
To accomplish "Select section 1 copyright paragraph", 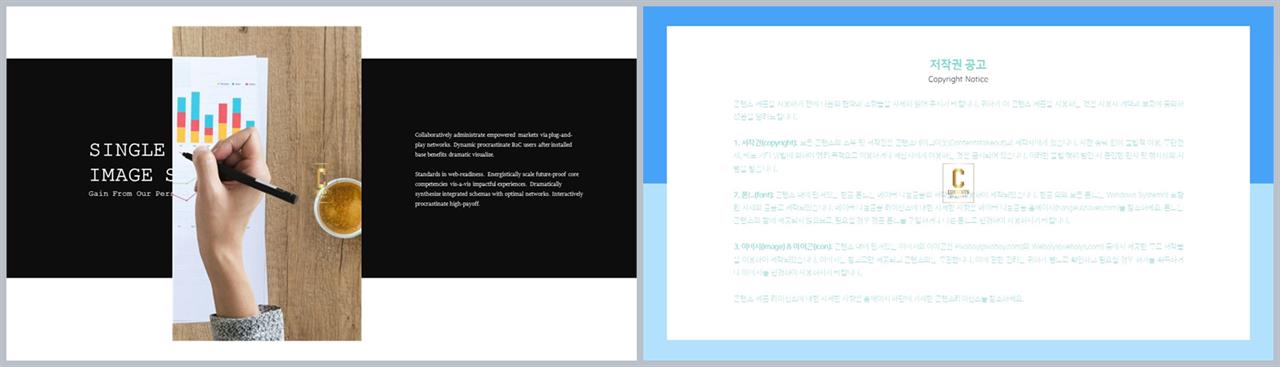I will (x=958, y=157).
